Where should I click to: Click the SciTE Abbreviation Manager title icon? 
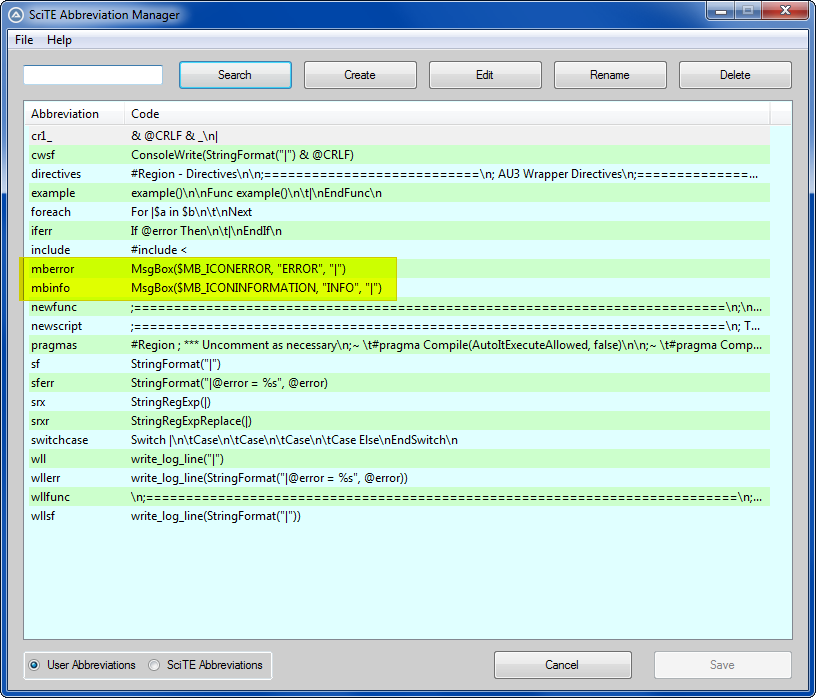[16, 15]
